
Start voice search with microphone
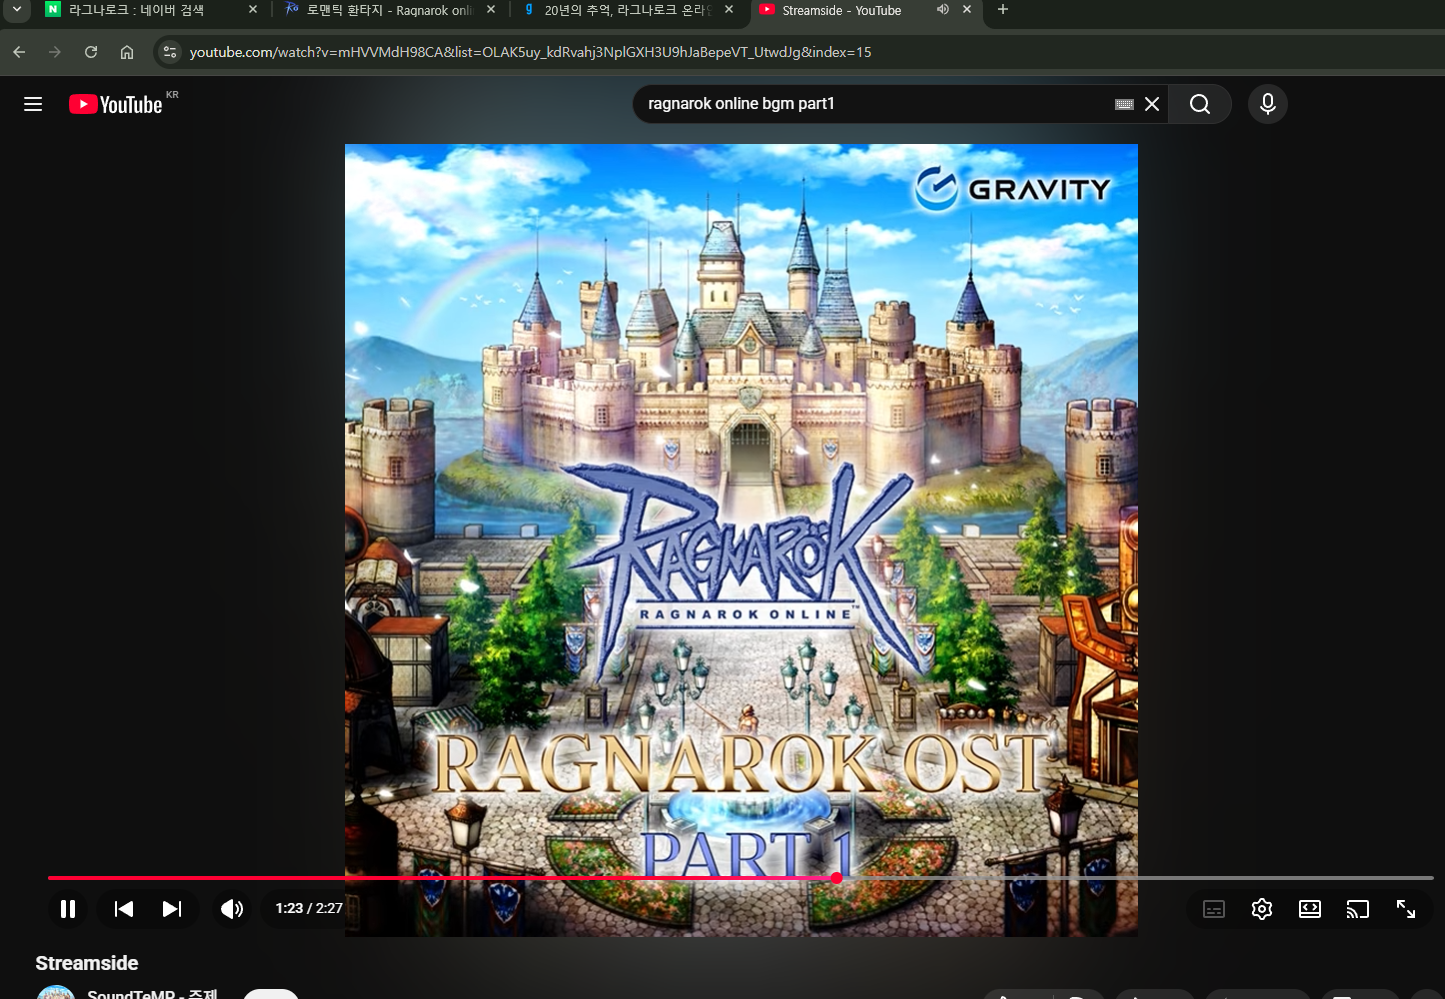(1268, 104)
